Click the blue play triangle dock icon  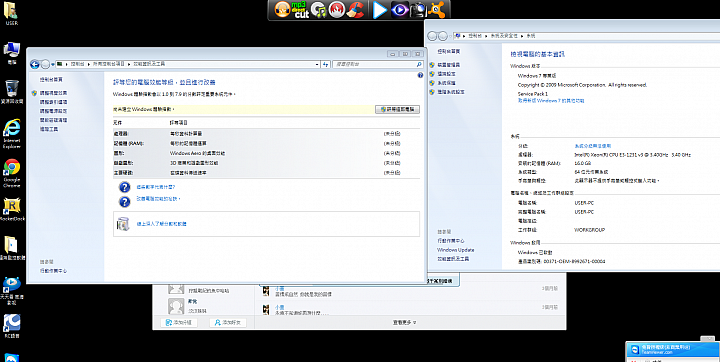pyautogui.click(x=380, y=10)
